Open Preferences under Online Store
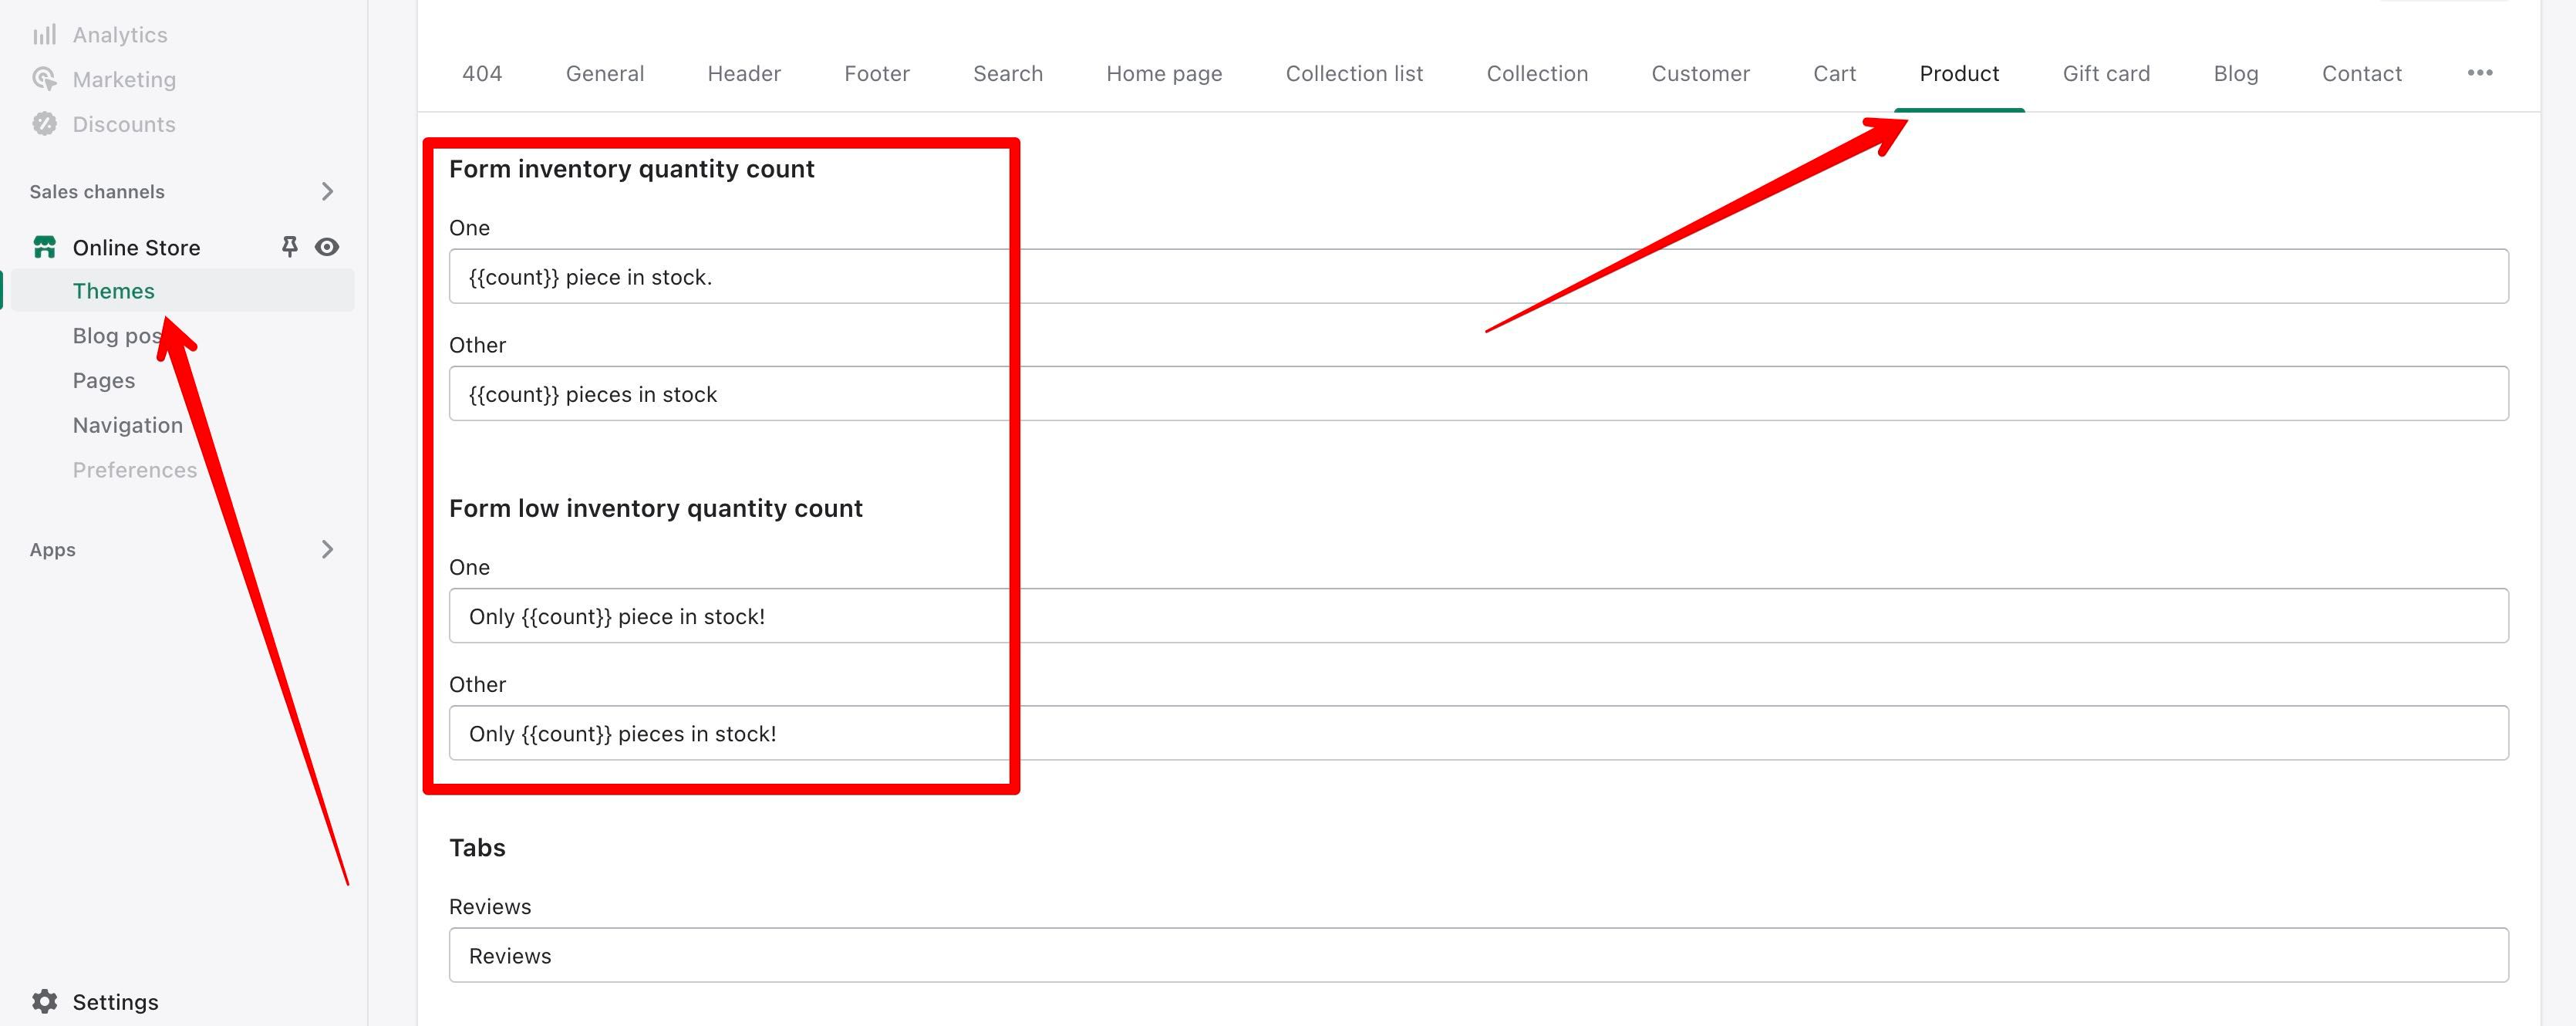The image size is (2576, 1026). [134, 470]
